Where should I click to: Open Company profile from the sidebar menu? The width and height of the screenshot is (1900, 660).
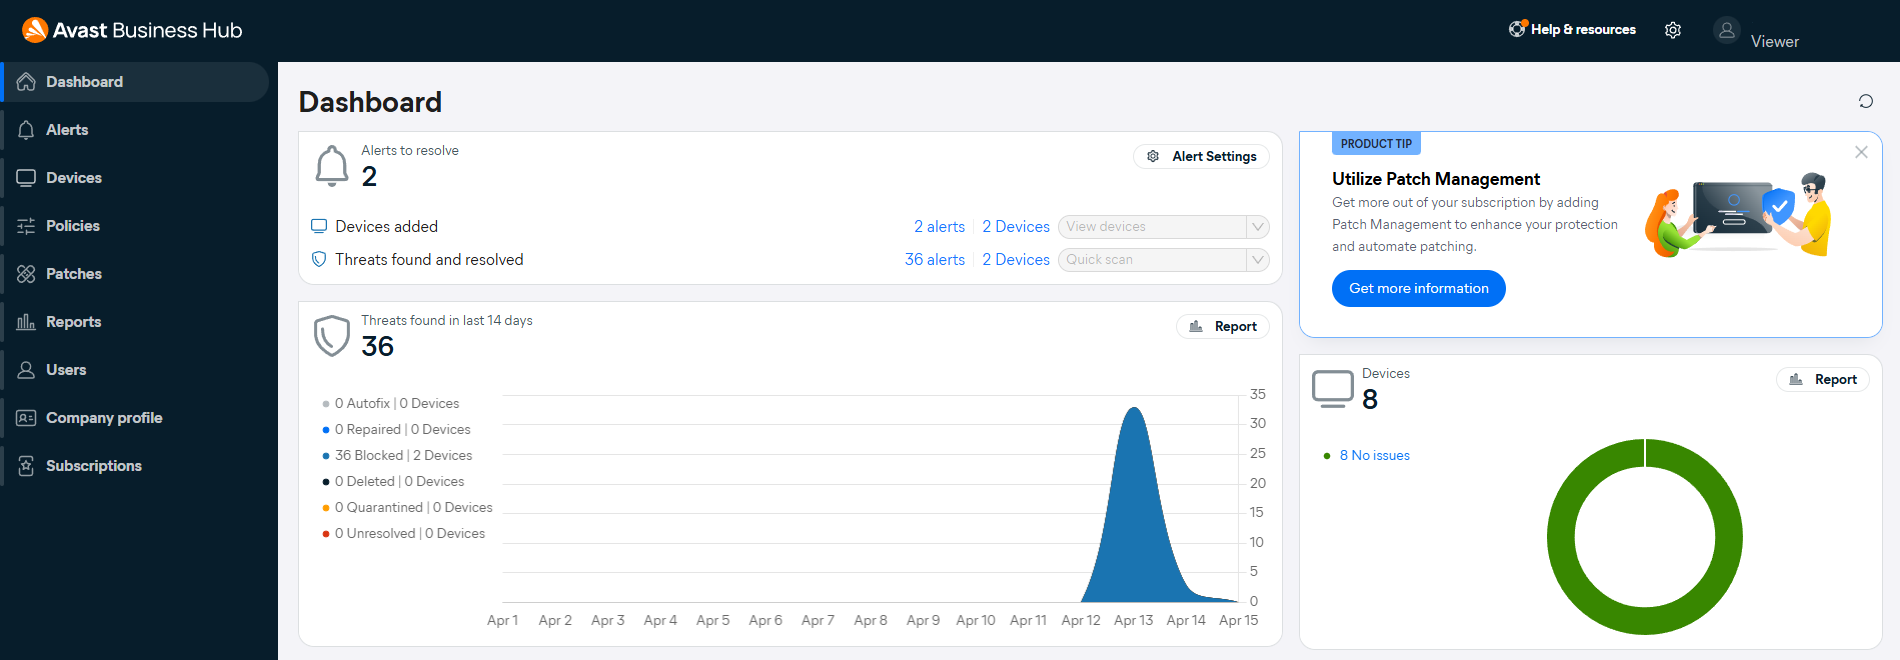pyautogui.click(x=136, y=418)
